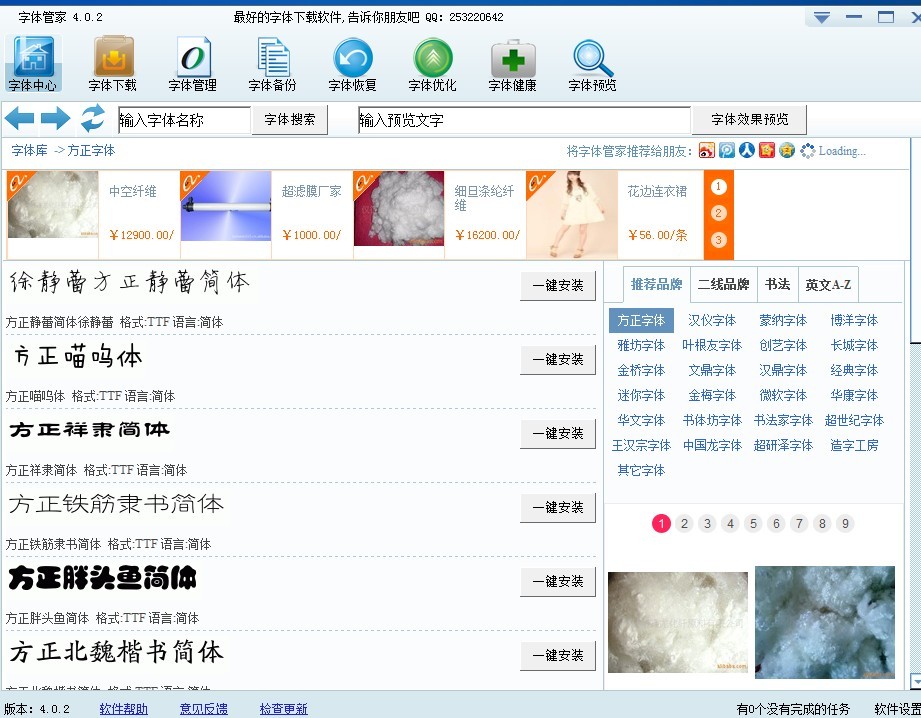
Task: Switch ad banner to slide 1
Action: (718, 187)
